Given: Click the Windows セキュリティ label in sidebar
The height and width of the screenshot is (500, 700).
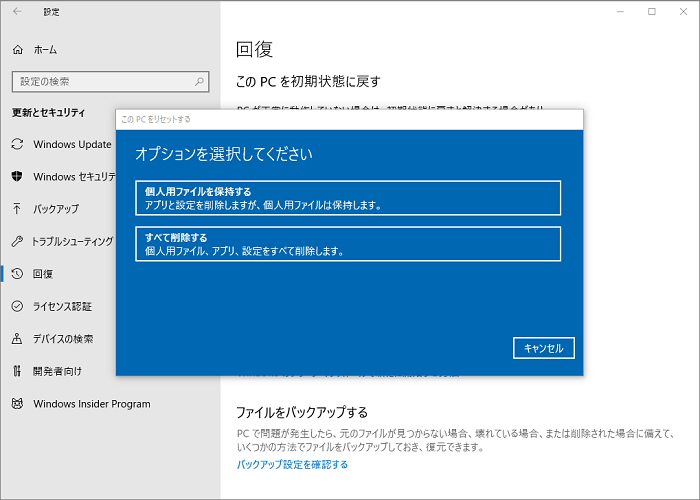Looking at the screenshot, I should (x=74, y=177).
